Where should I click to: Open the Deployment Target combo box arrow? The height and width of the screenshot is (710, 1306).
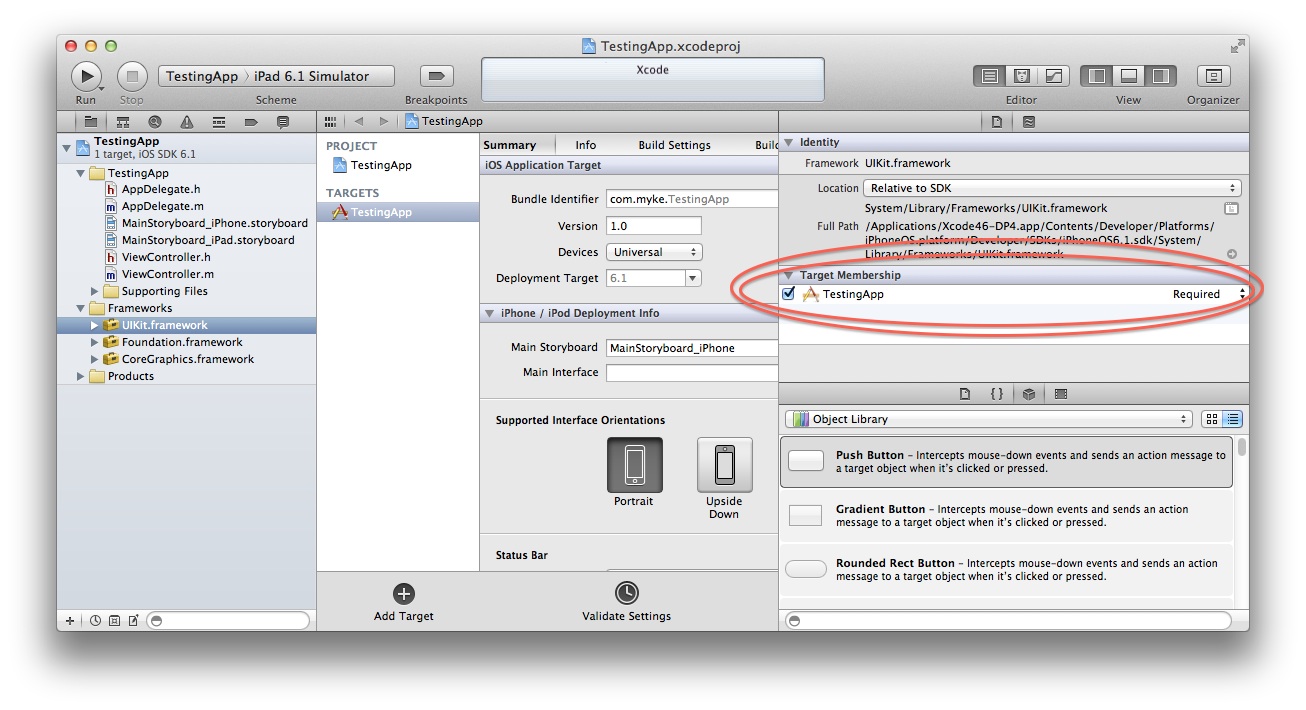coord(692,278)
